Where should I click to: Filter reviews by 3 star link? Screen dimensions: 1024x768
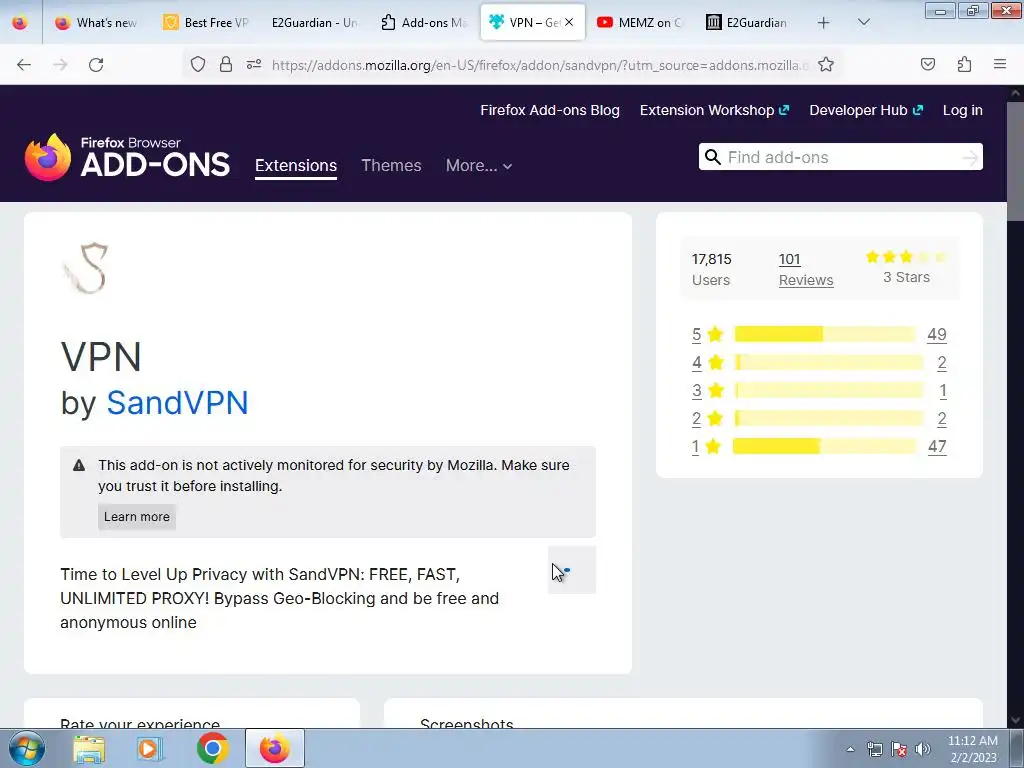point(707,391)
